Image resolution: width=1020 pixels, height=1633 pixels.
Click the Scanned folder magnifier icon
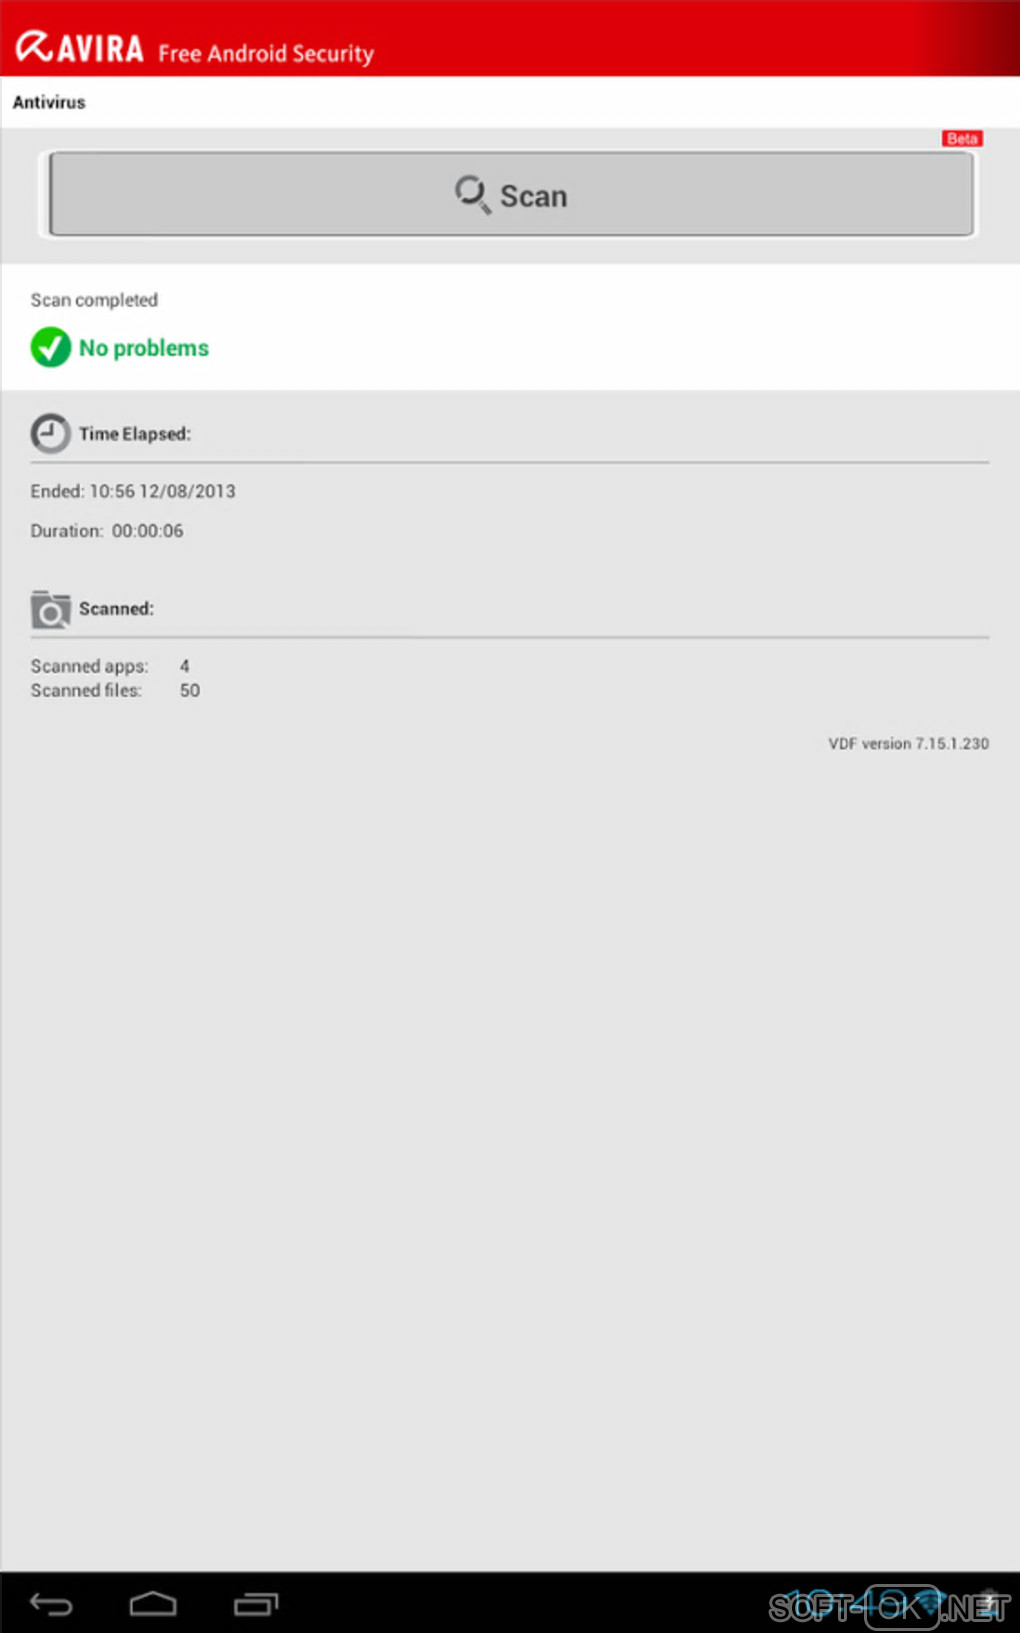[x=50, y=609]
